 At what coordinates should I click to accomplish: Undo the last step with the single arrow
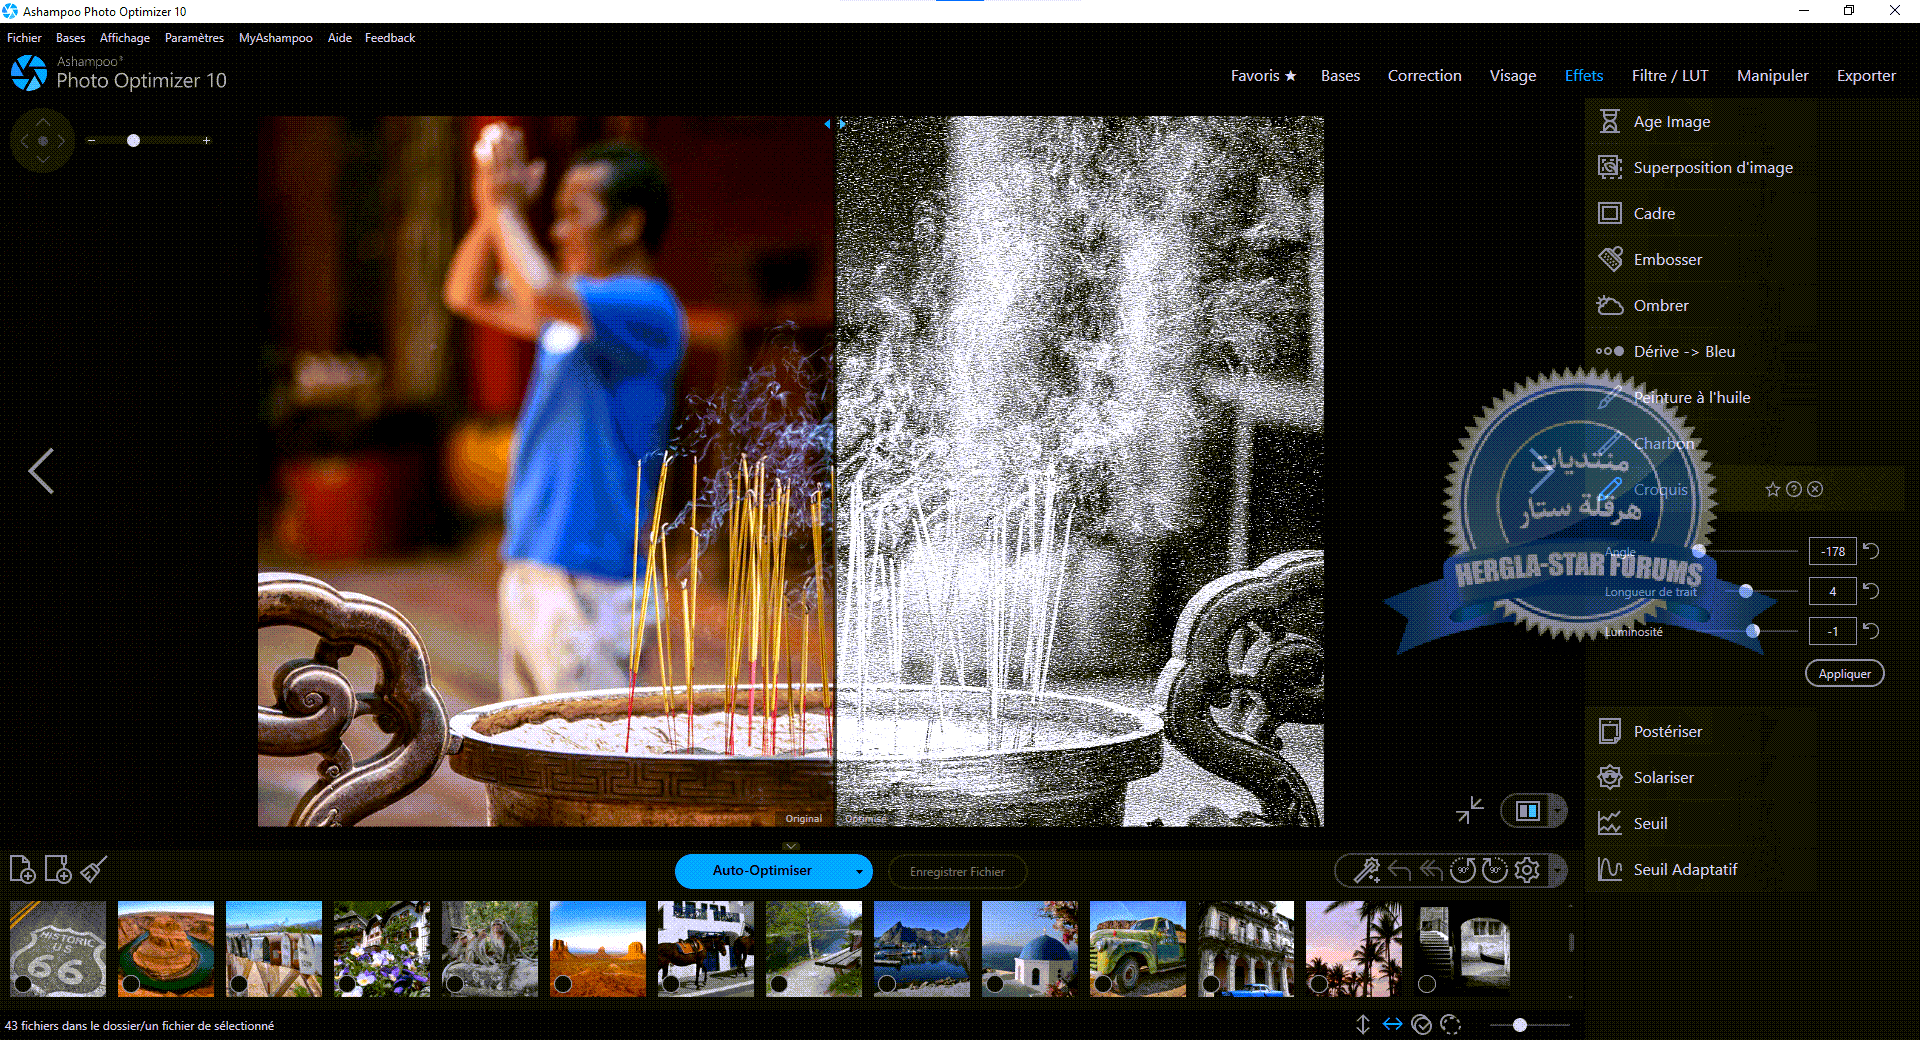coord(1399,871)
